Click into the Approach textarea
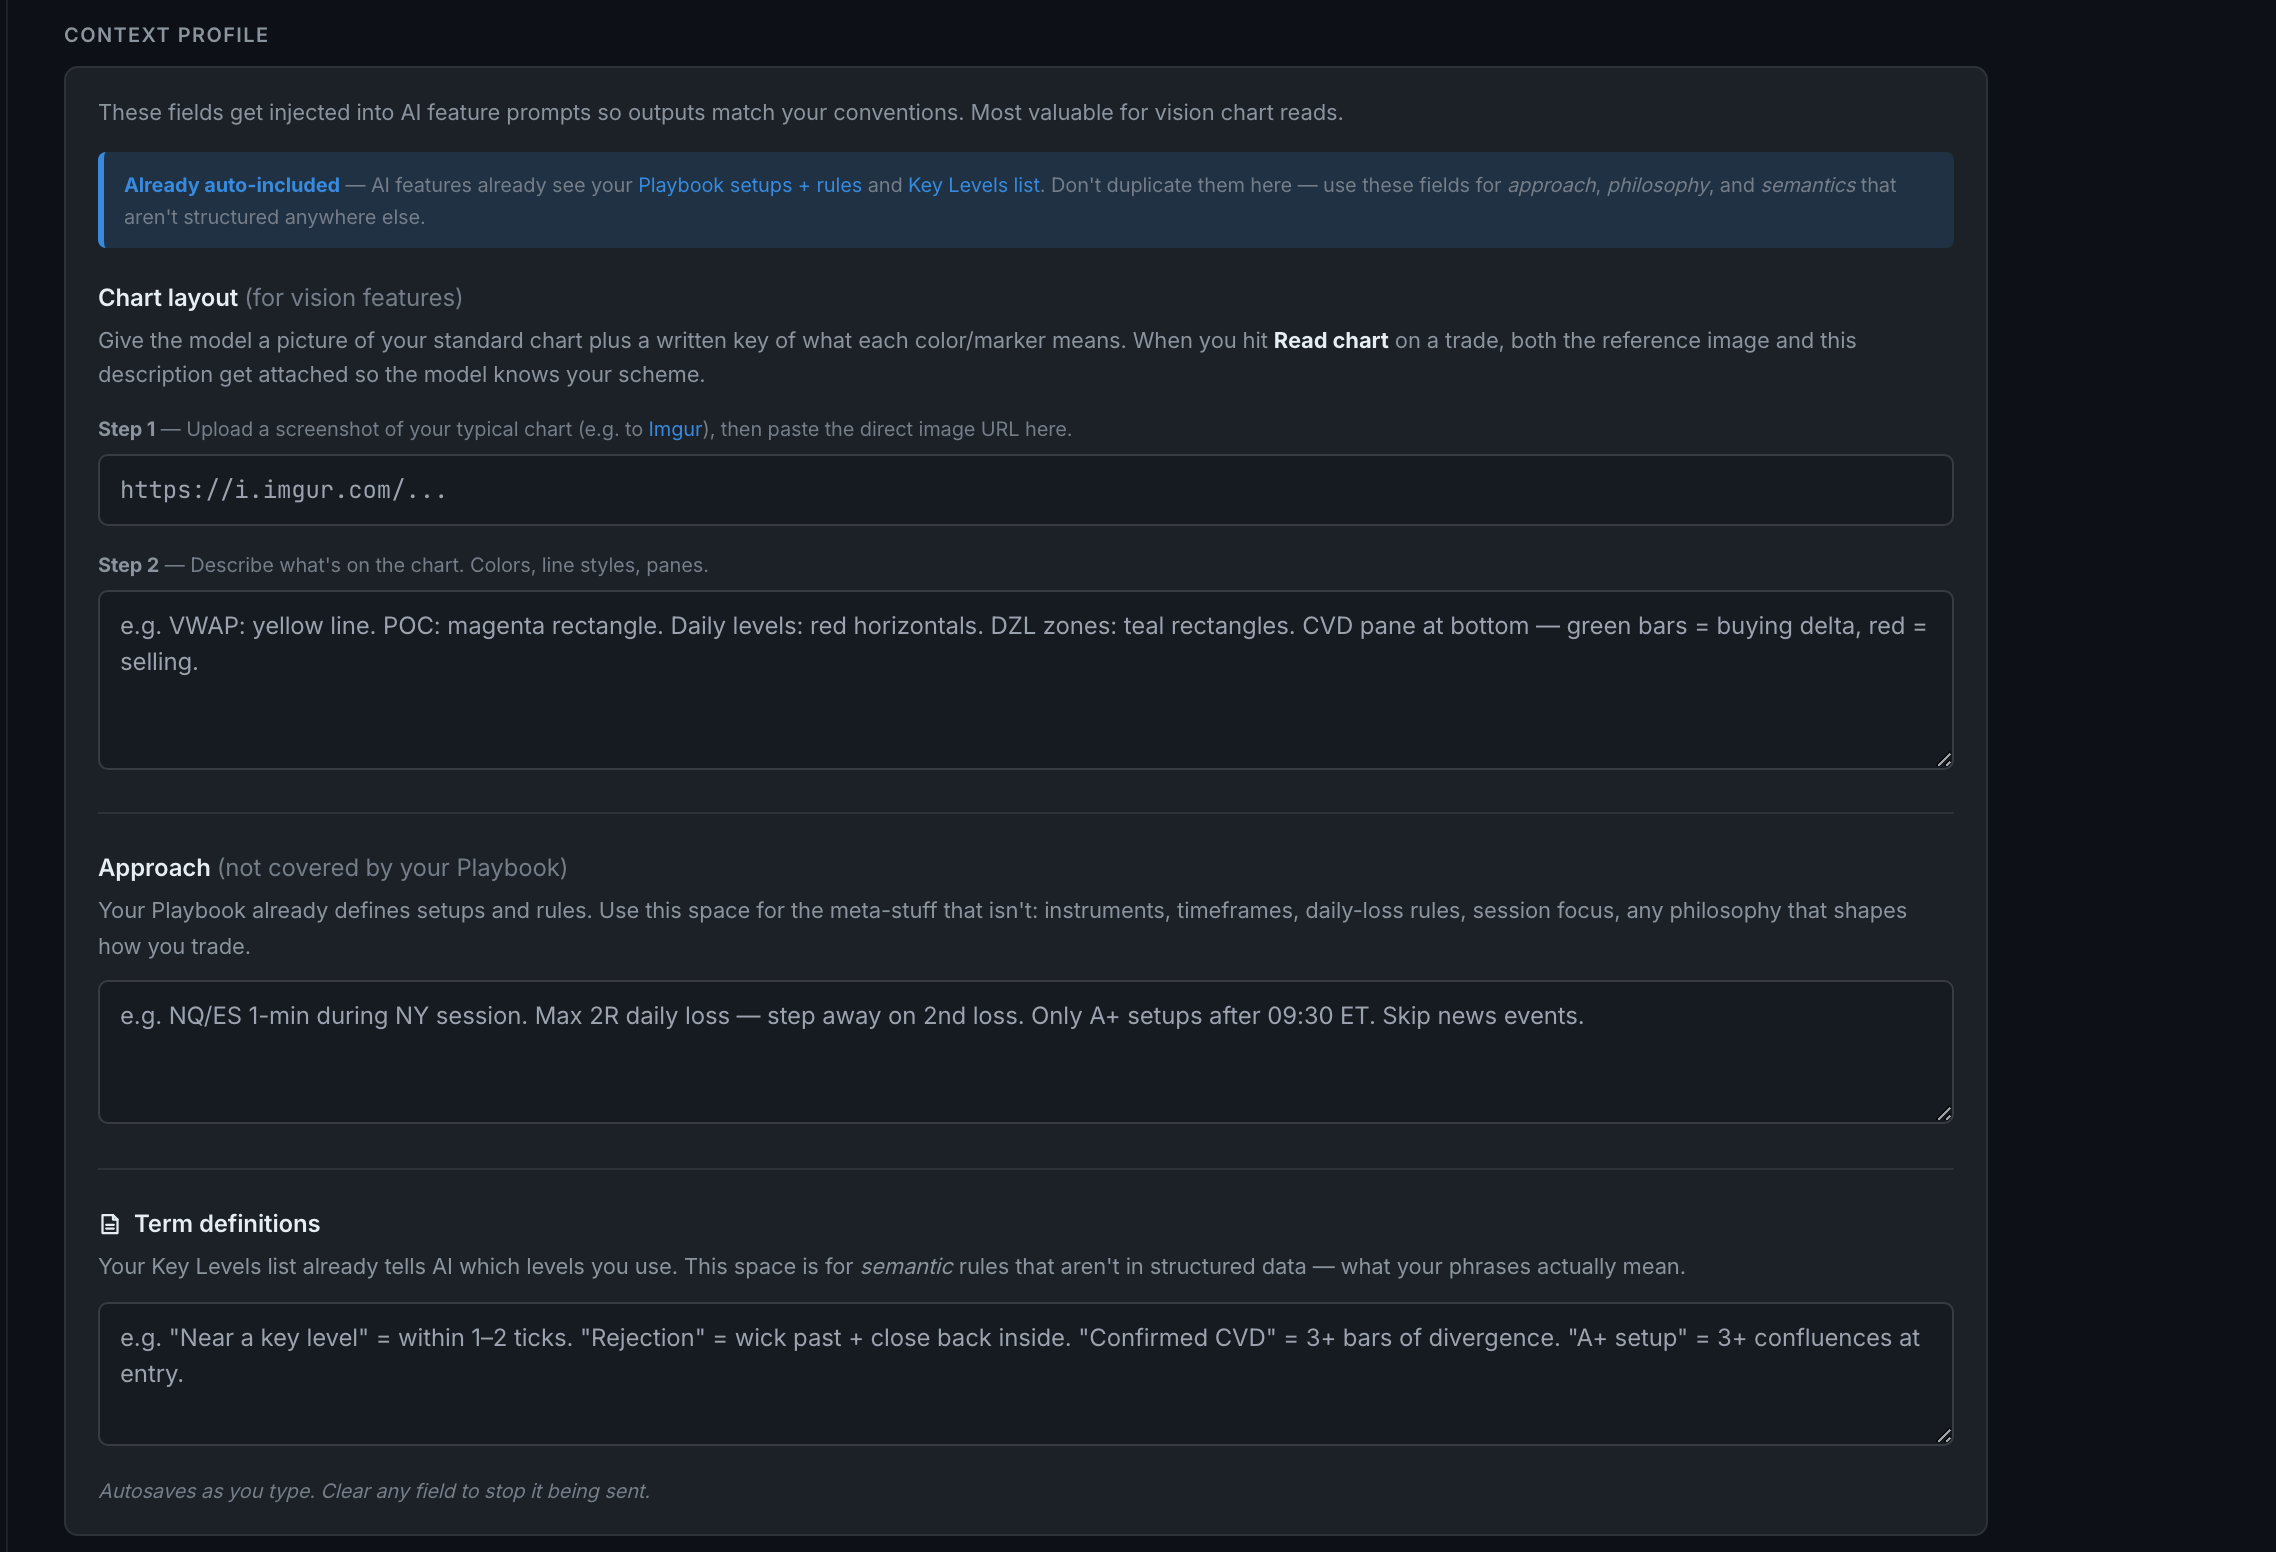Image resolution: width=2276 pixels, height=1552 pixels. [1025, 1052]
